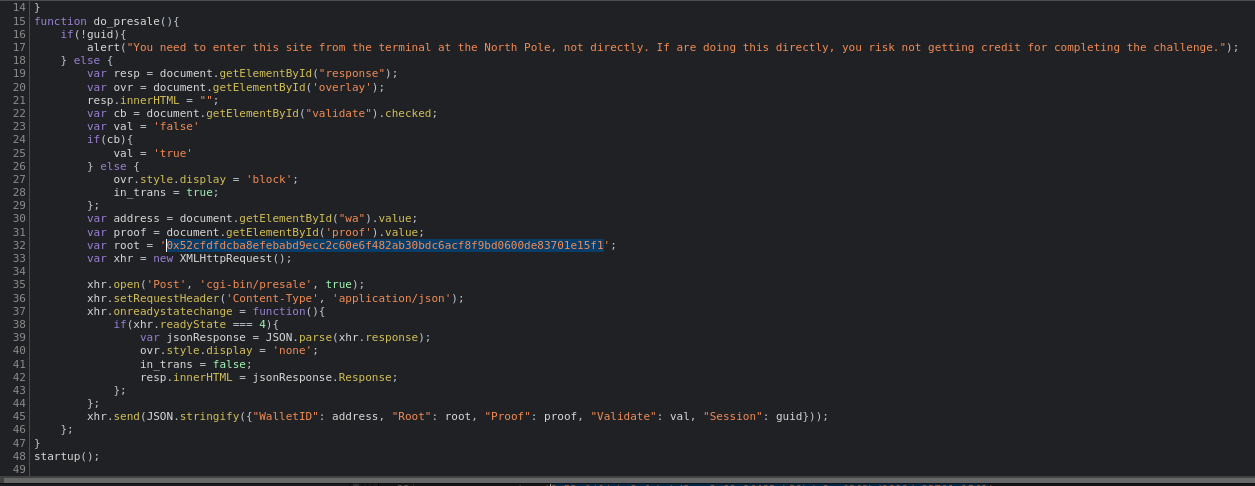The width and height of the screenshot is (1255, 486).
Task: Click the "Validate" key in the JSON payload
Action: (x=623, y=417)
